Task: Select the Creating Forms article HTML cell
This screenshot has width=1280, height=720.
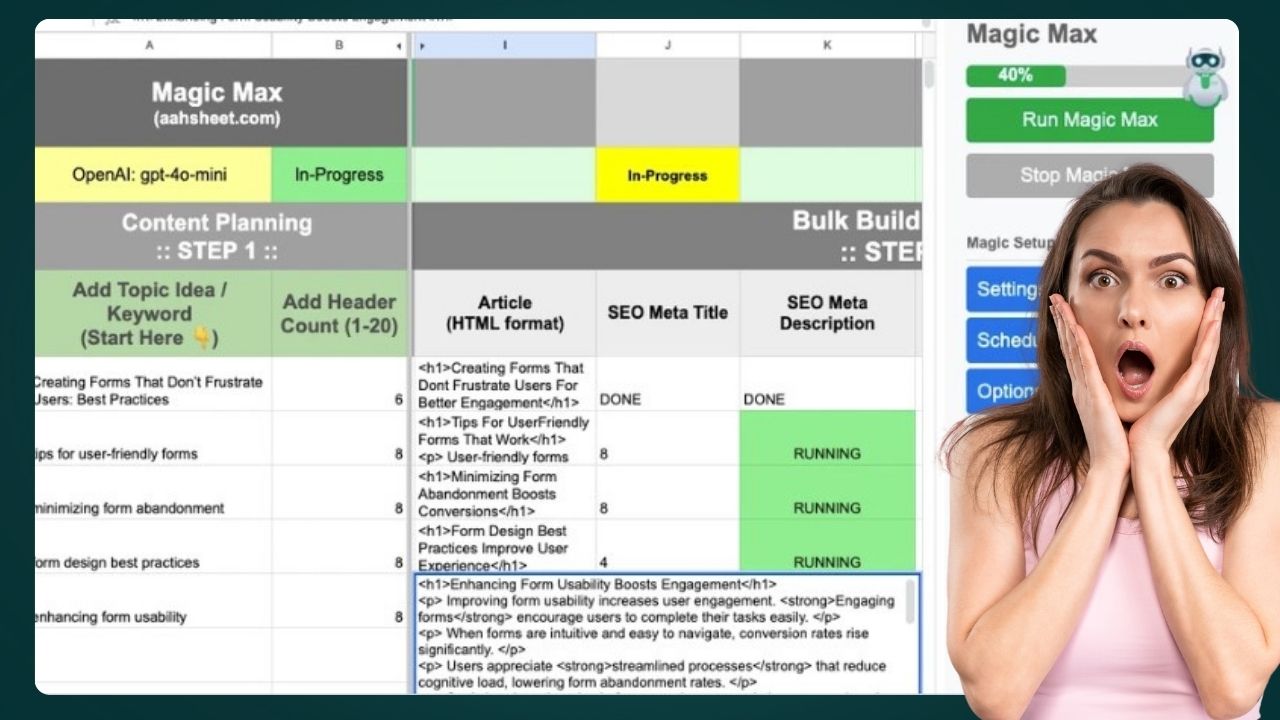Action: pos(504,384)
